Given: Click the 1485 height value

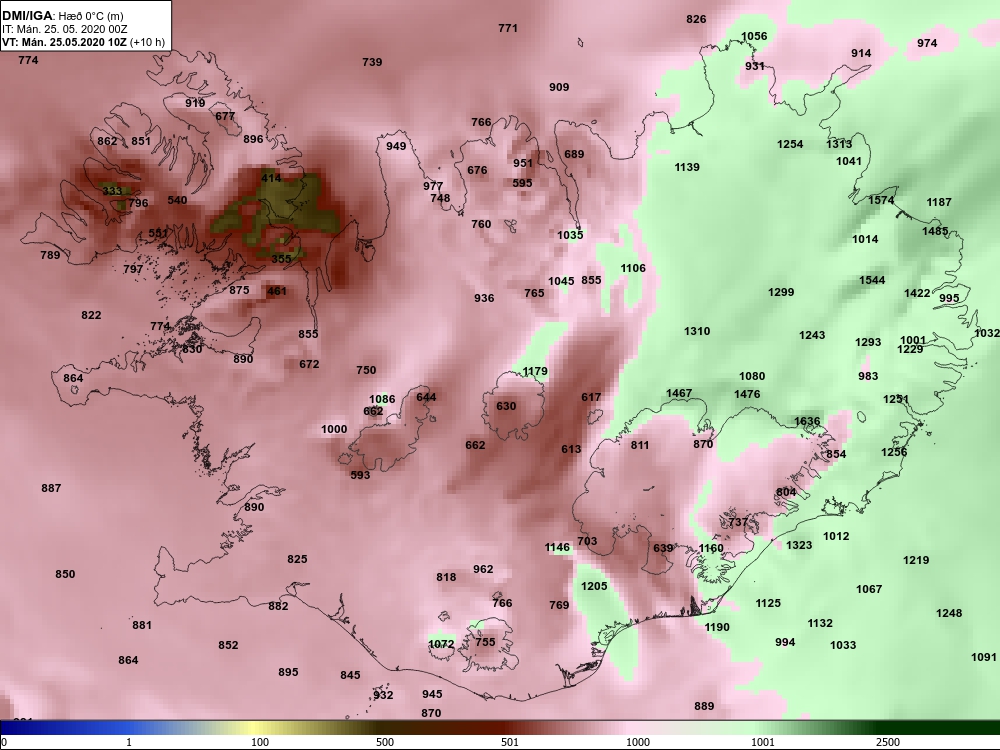Looking at the screenshot, I should coord(935,231).
